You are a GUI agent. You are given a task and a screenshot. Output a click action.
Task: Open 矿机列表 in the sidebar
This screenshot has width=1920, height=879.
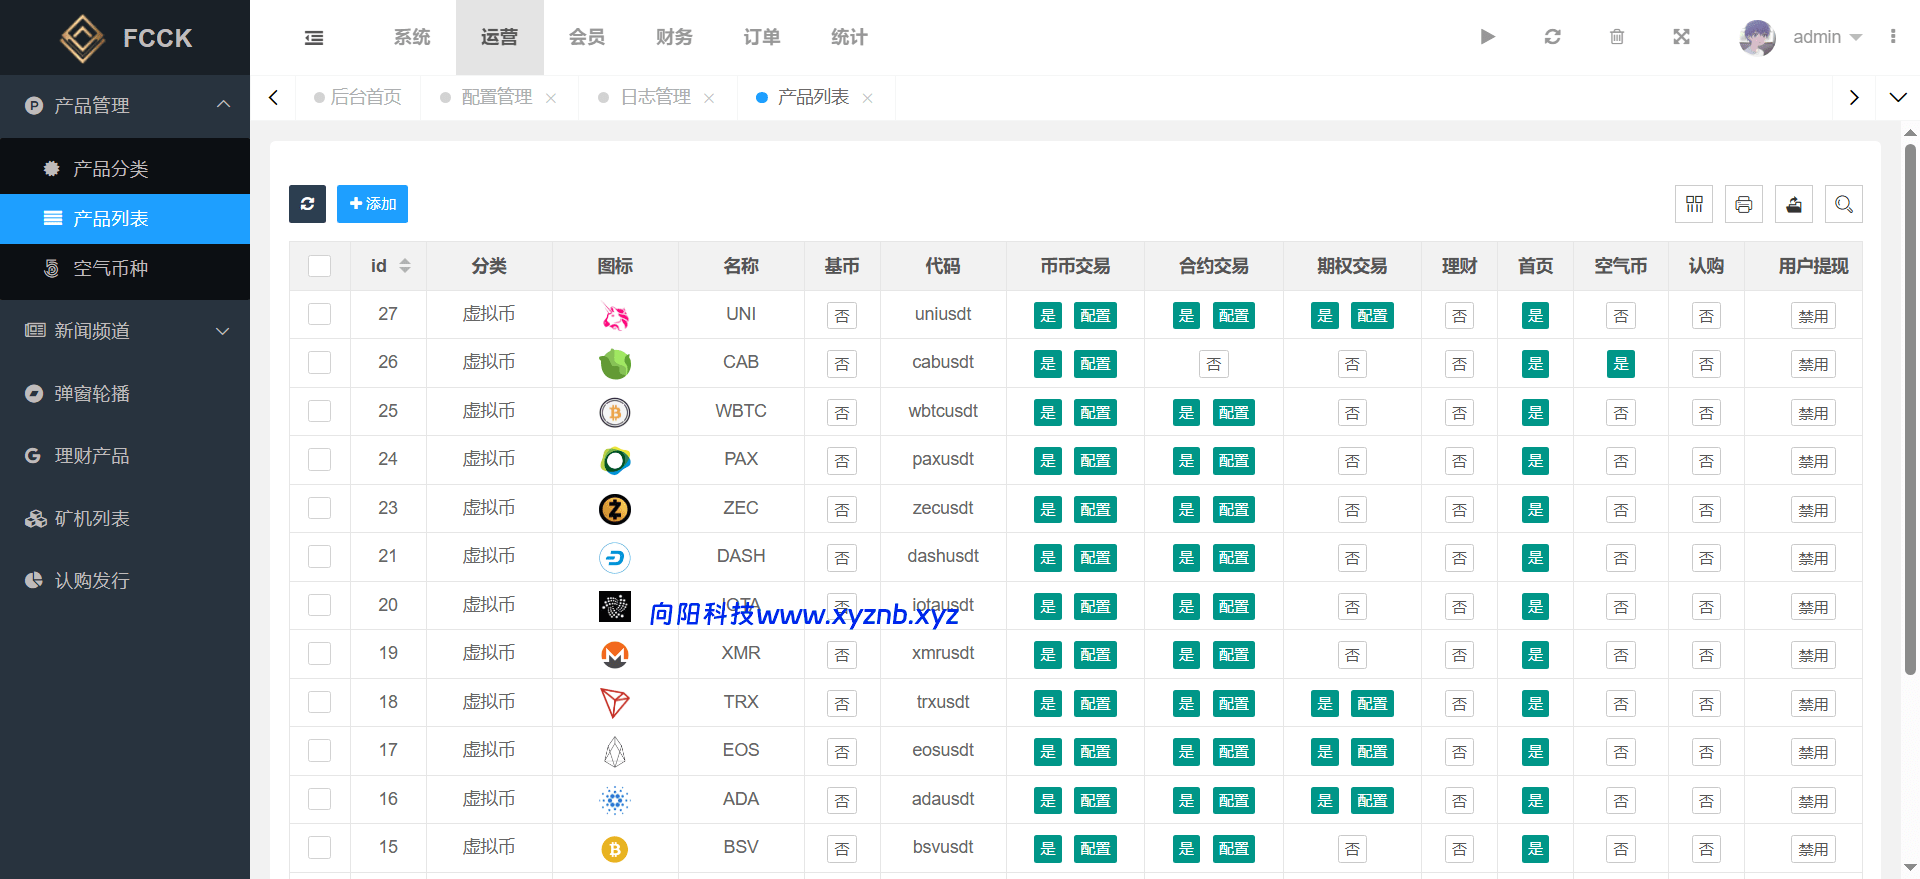pos(125,519)
